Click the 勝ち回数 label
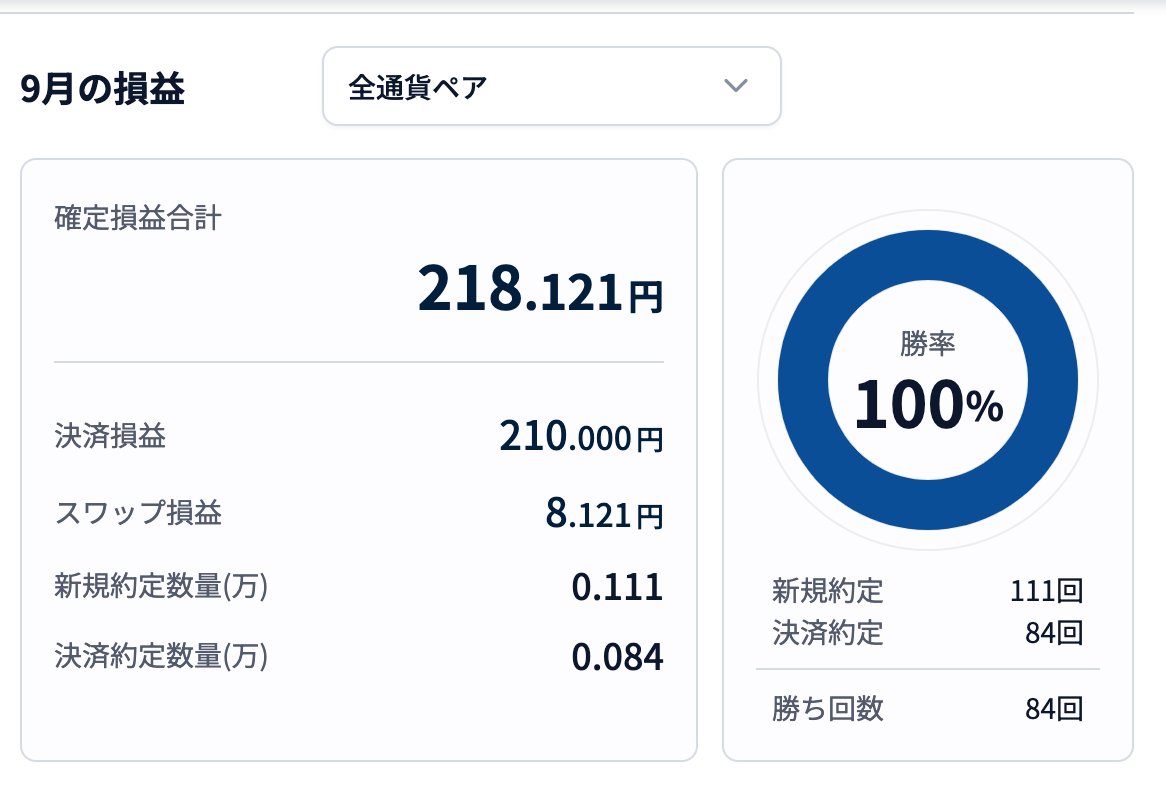 828,709
